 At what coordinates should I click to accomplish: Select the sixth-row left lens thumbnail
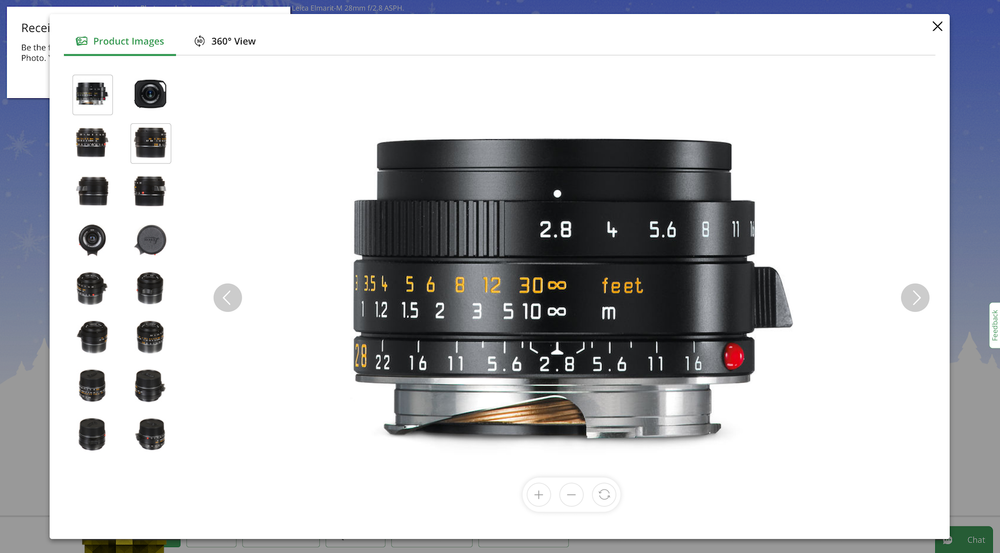(92, 337)
